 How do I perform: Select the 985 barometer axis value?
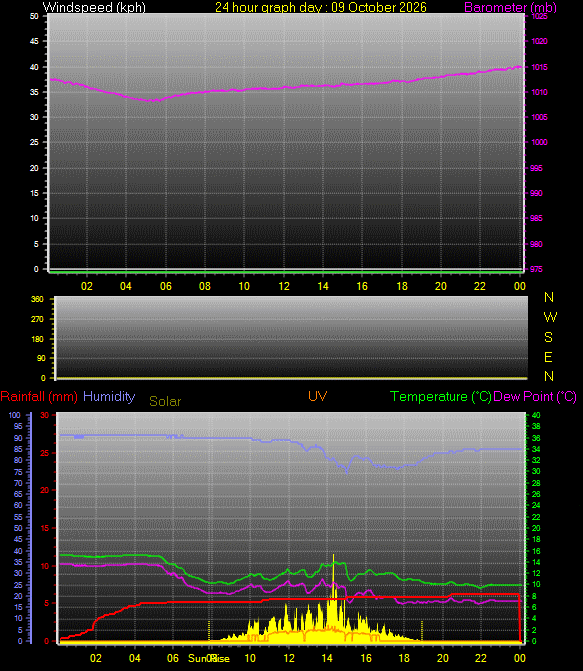(536, 218)
